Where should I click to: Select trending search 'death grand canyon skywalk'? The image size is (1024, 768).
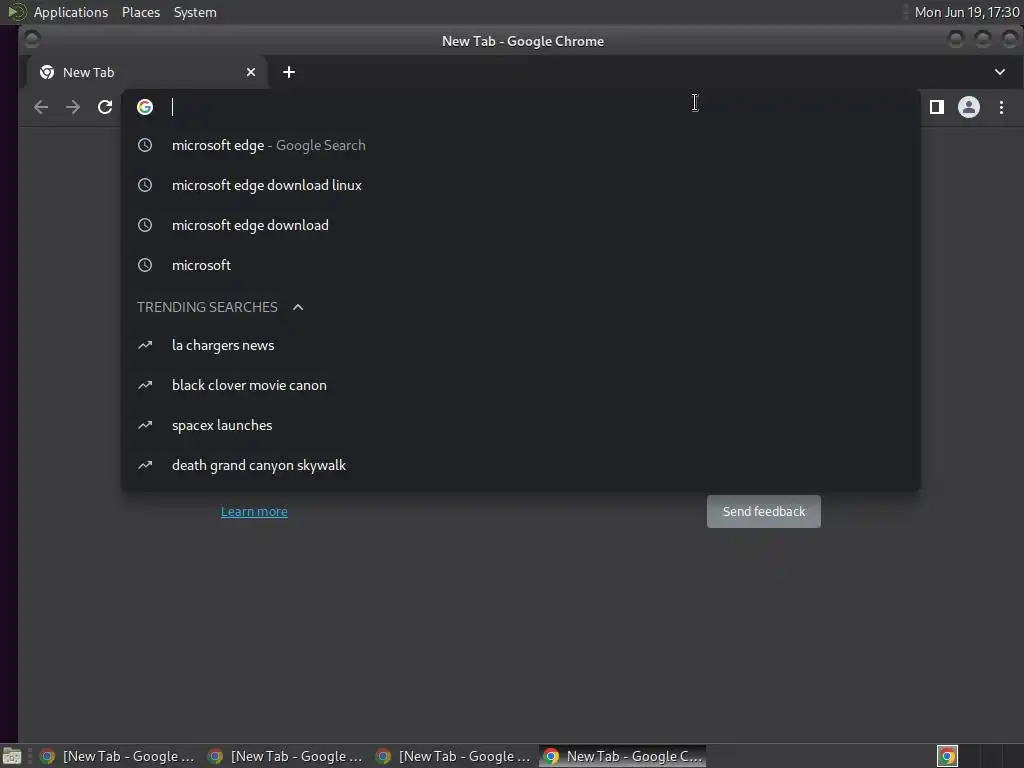pyautogui.click(x=520, y=465)
